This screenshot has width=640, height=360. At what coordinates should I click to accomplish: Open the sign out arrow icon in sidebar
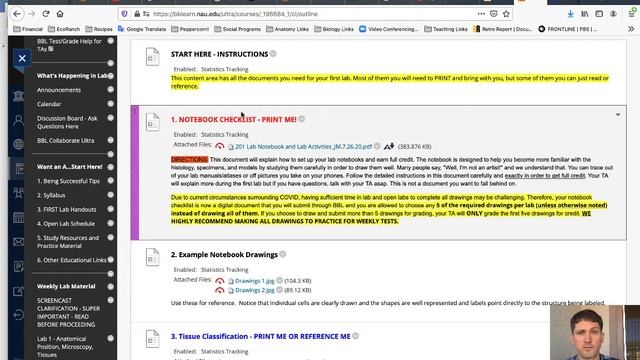(x=18, y=315)
